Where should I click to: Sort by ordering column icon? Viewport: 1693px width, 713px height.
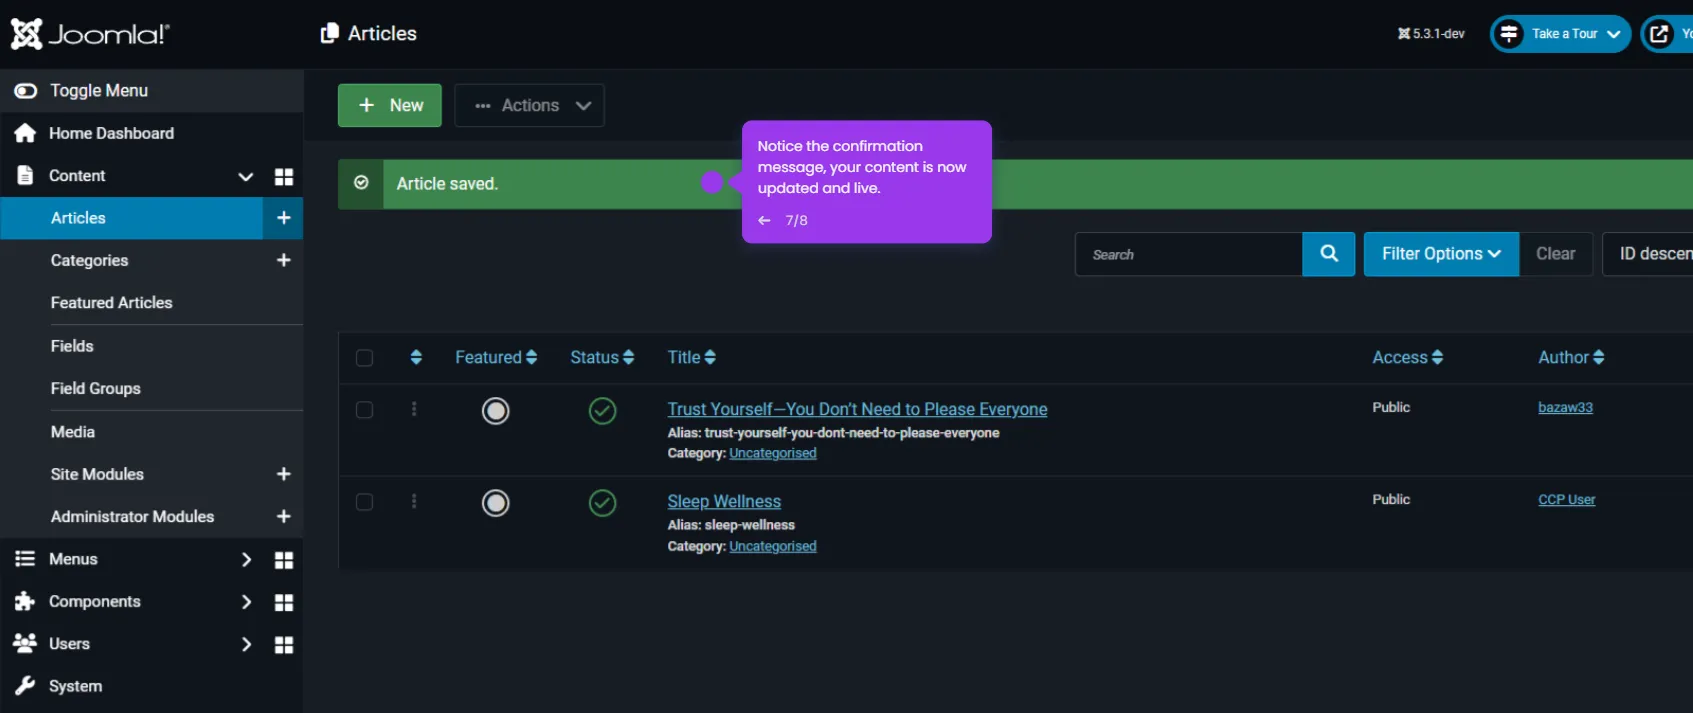point(416,357)
